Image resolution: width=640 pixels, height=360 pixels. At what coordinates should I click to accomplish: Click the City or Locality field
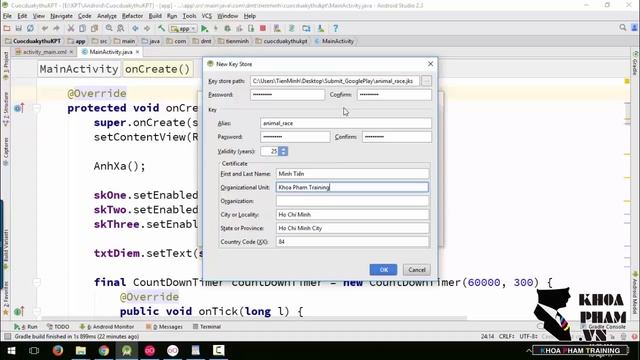[x=352, y=214]
